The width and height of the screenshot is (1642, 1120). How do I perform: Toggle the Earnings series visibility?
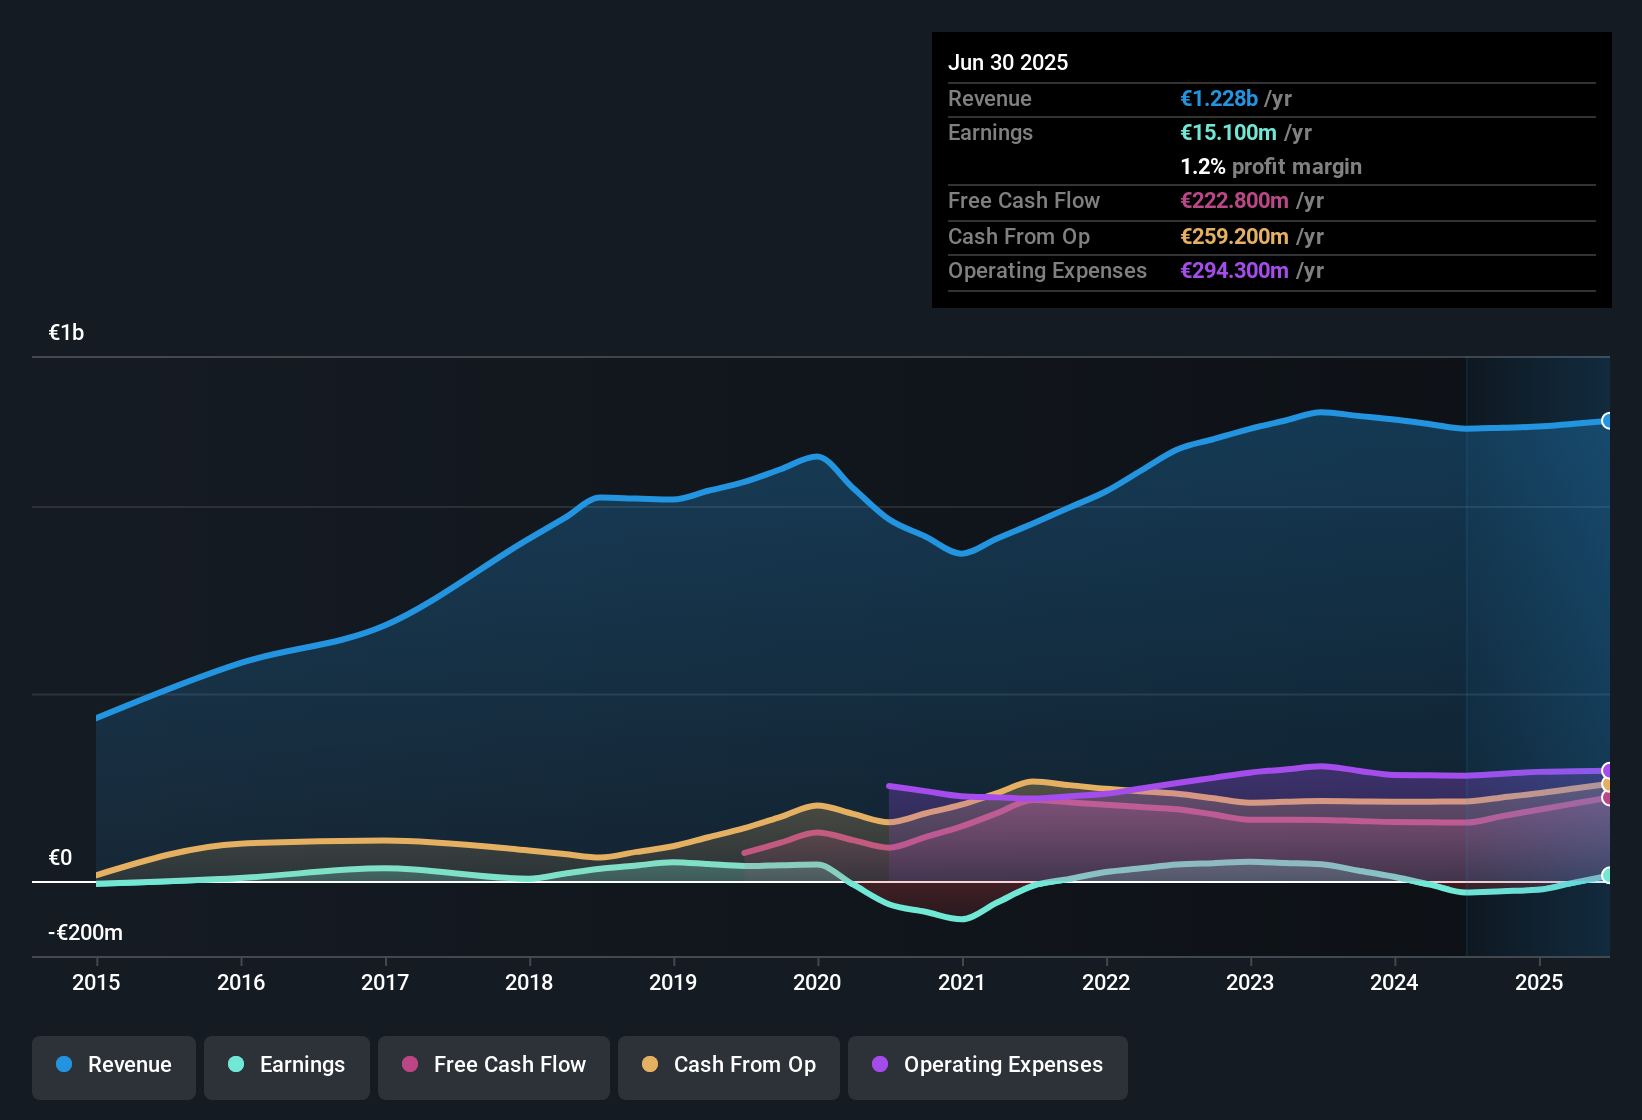[286, 1066]
